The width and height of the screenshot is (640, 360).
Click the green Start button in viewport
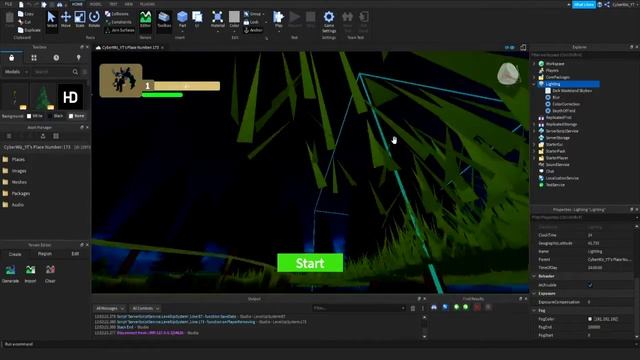(310, 263)
